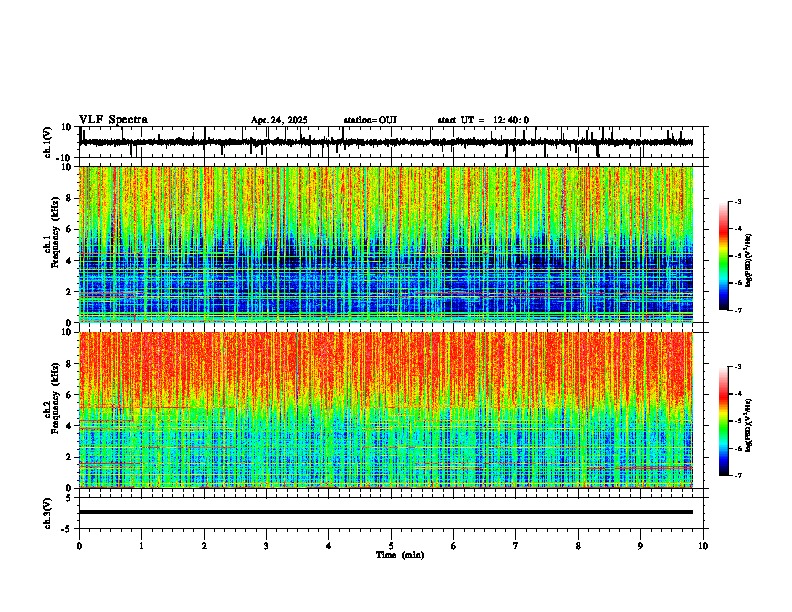This screenshot has height=612, width=792.
Task: Click the "-10" tick on ch.1(V) axis
Action: (65, 158)
